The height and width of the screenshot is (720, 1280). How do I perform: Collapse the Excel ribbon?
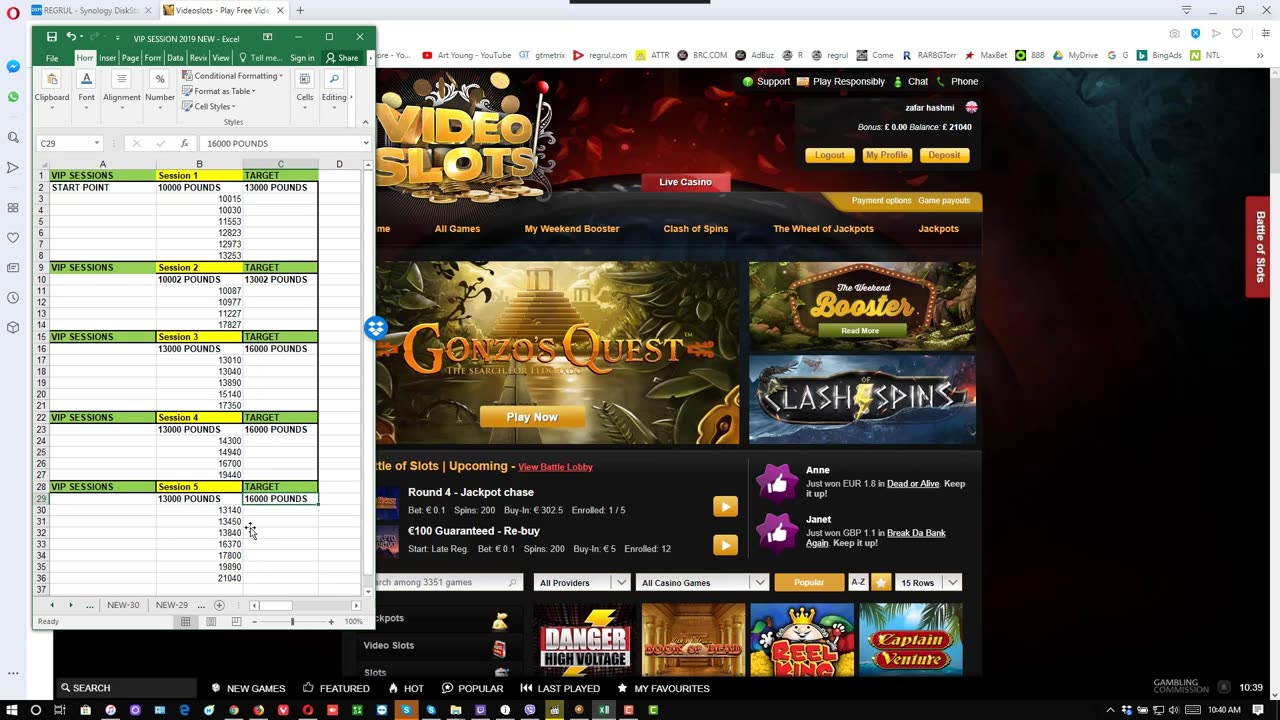coord(365,122)
